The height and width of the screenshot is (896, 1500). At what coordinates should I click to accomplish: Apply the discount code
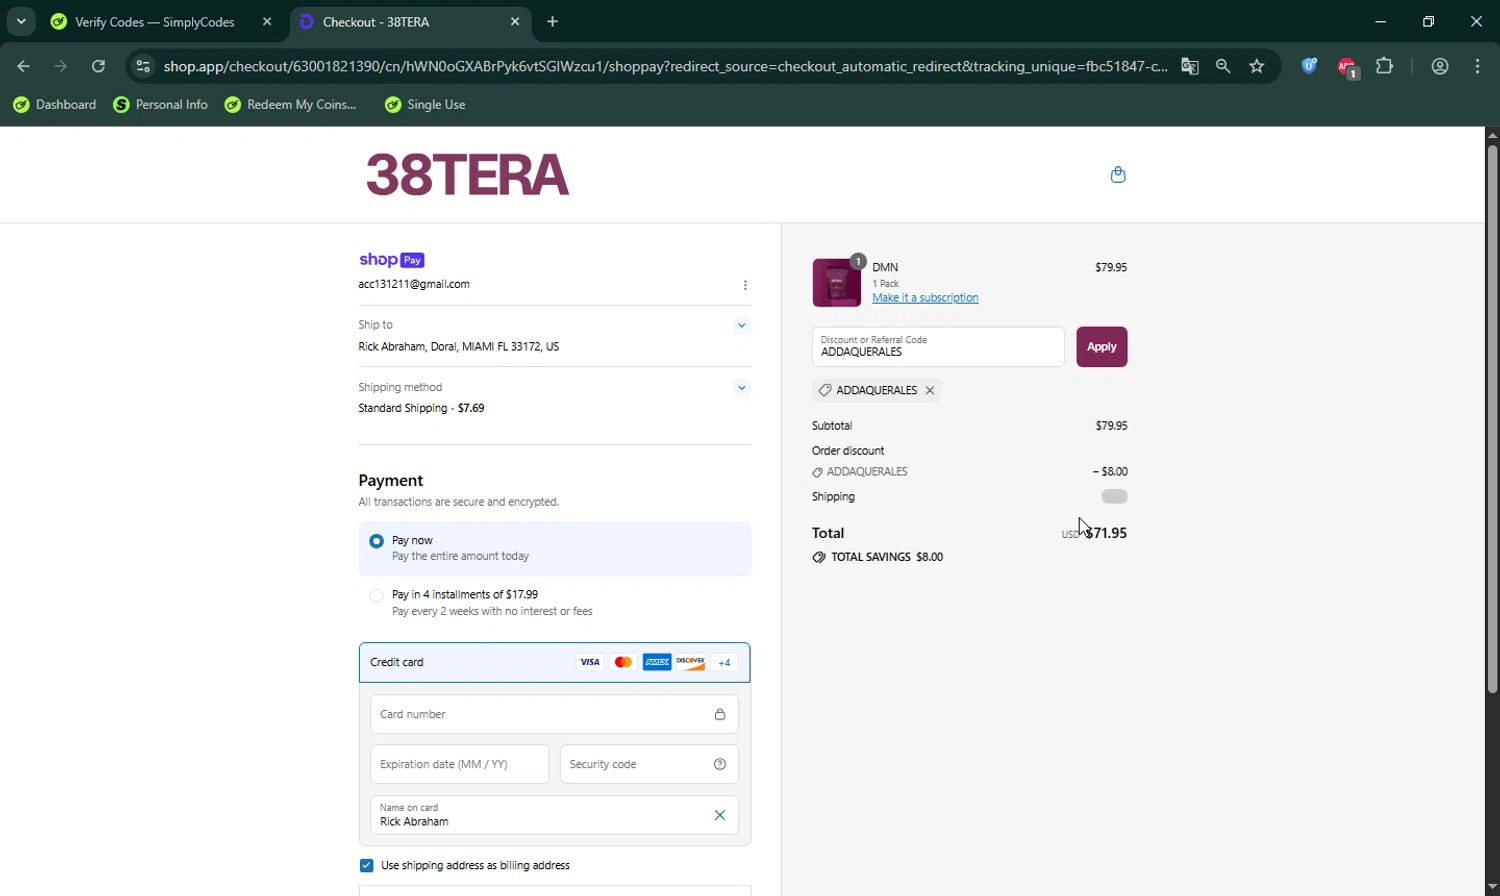tap(1102, 347)
